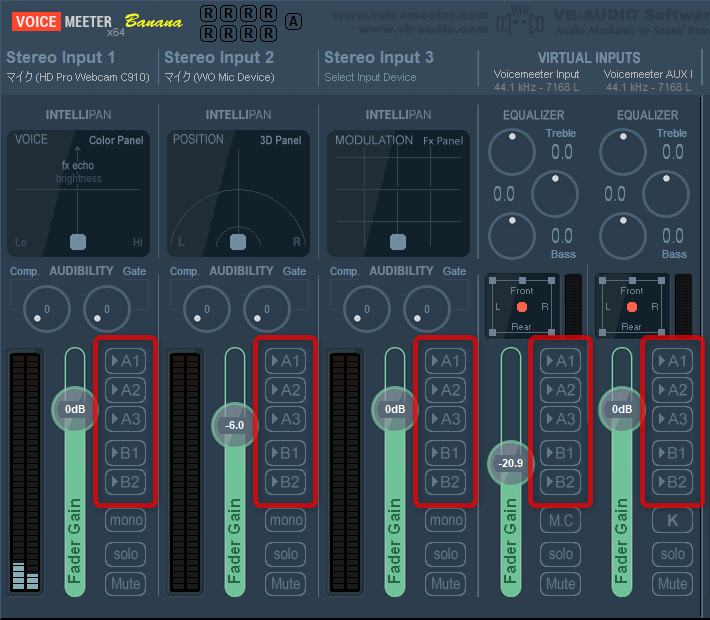The width and height of the screenshot is (710, 620).
Task: Click the Bass knob of Voicemeeter AUX equalizer
Action: pyautogui.click(x=623, y=236)
